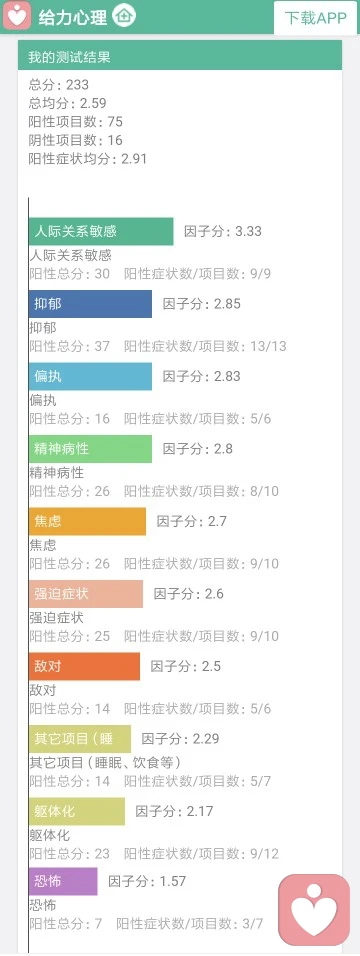The image size is (360, 956).
Task: Tap the truncated 其它项目 bar
Action: pyautogui.click(x=79, y=739)
